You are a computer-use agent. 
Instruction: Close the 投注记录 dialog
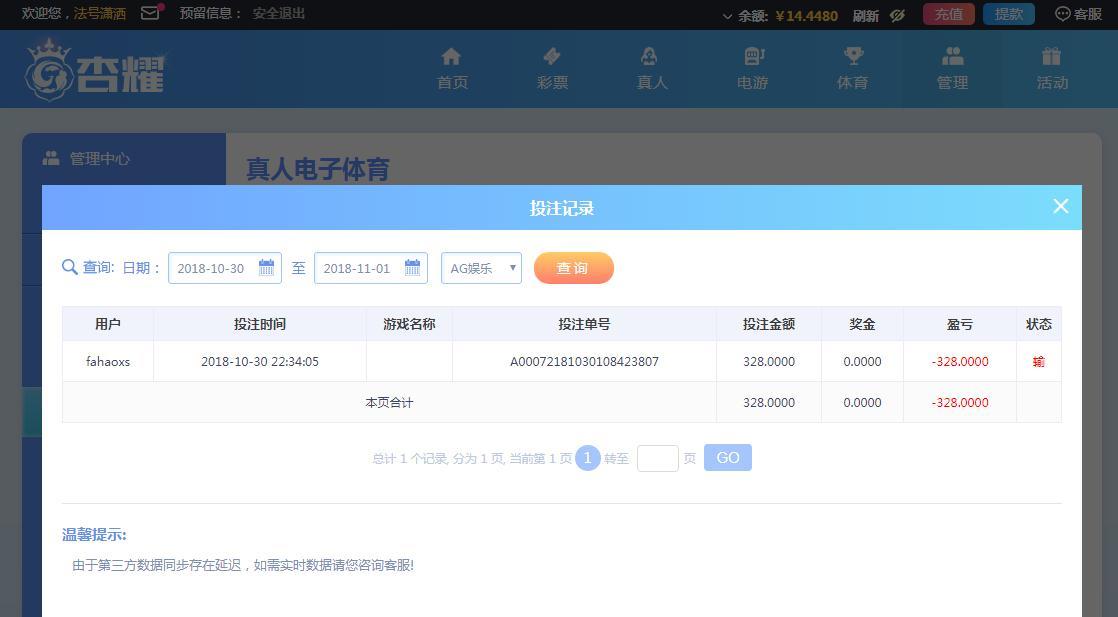(x=1060, y=206)
